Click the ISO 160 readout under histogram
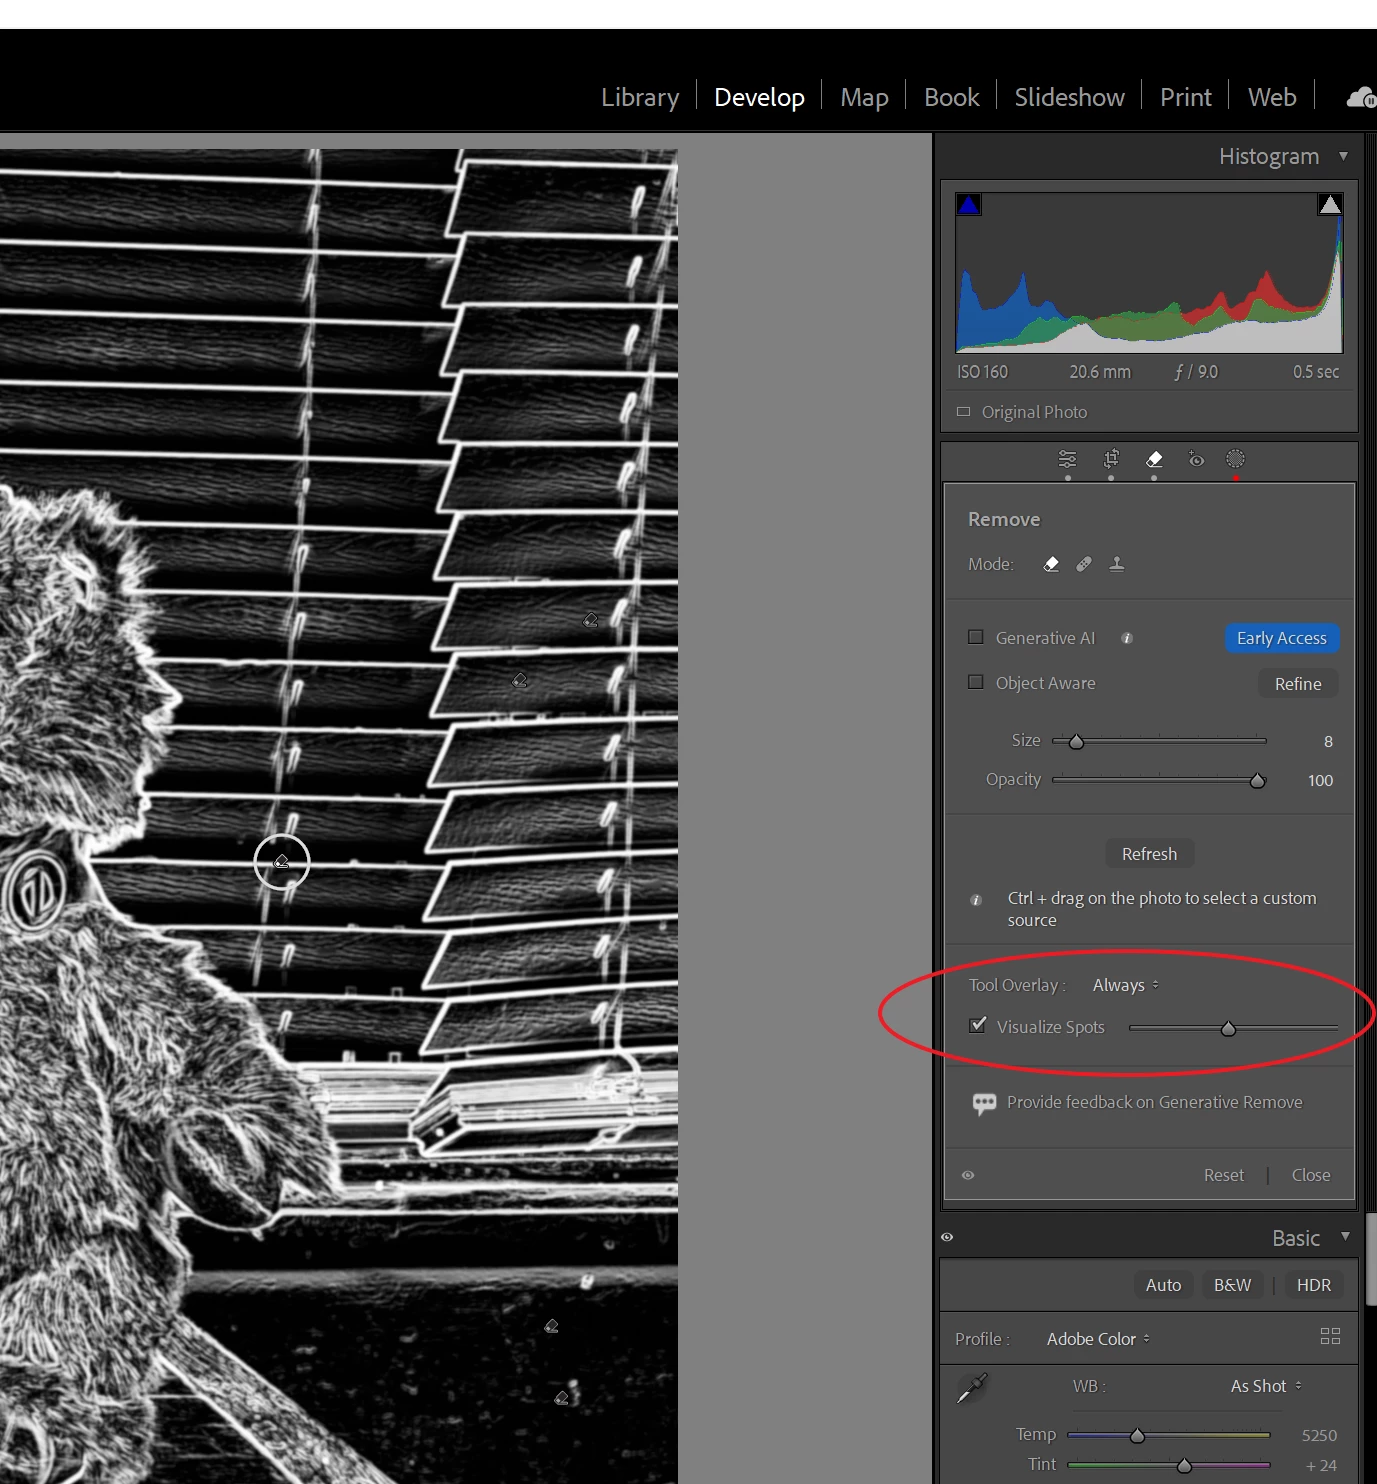Image resolution: width=1377 pixels, height=1484 pixels. click(982, 372)
